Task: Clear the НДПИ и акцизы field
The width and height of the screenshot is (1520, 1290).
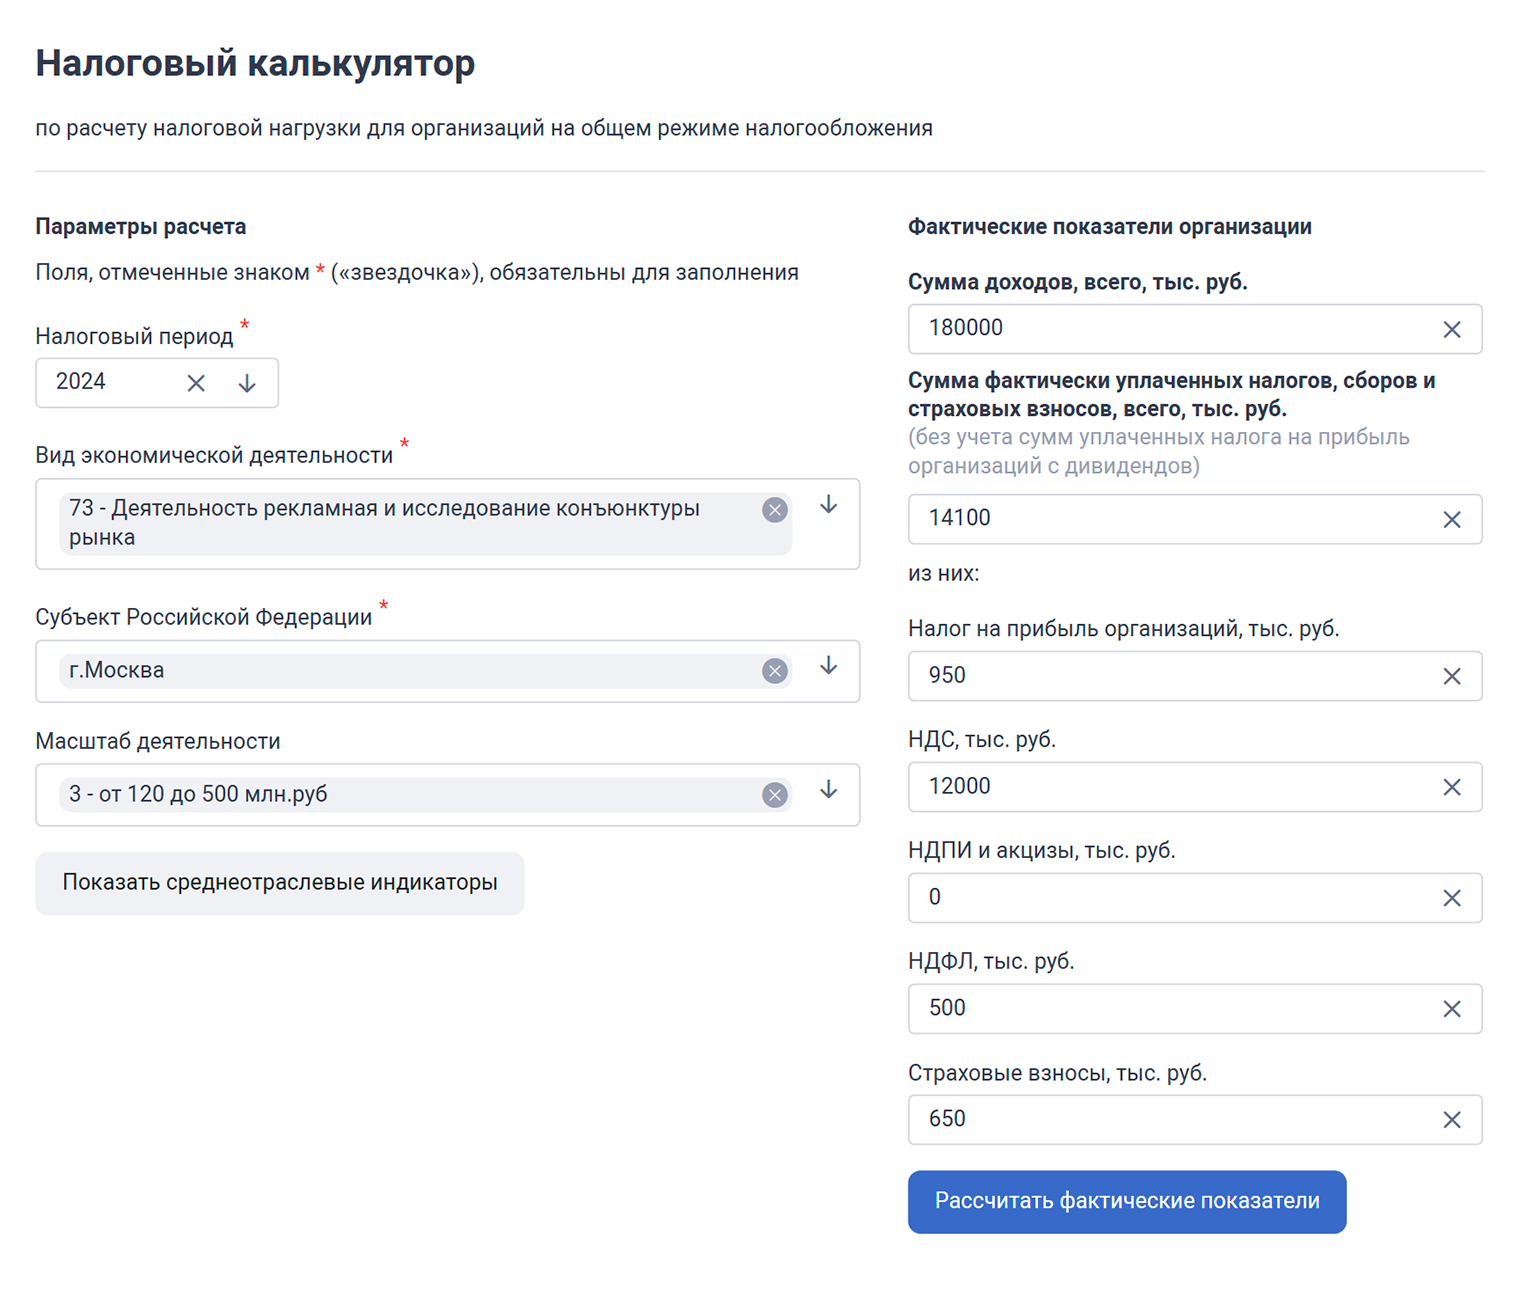Action: click(1452, 898)
